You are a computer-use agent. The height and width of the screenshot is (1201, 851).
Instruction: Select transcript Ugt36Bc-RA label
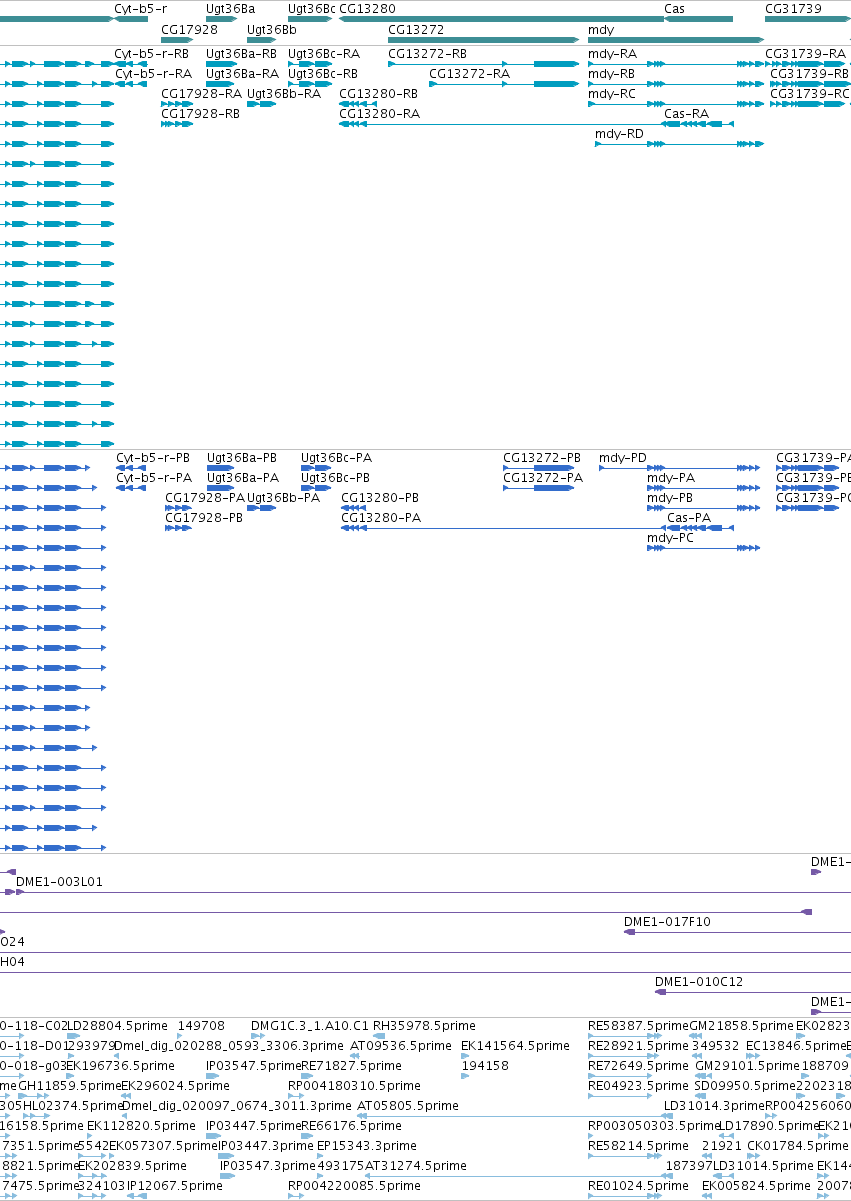pos(324,53)
